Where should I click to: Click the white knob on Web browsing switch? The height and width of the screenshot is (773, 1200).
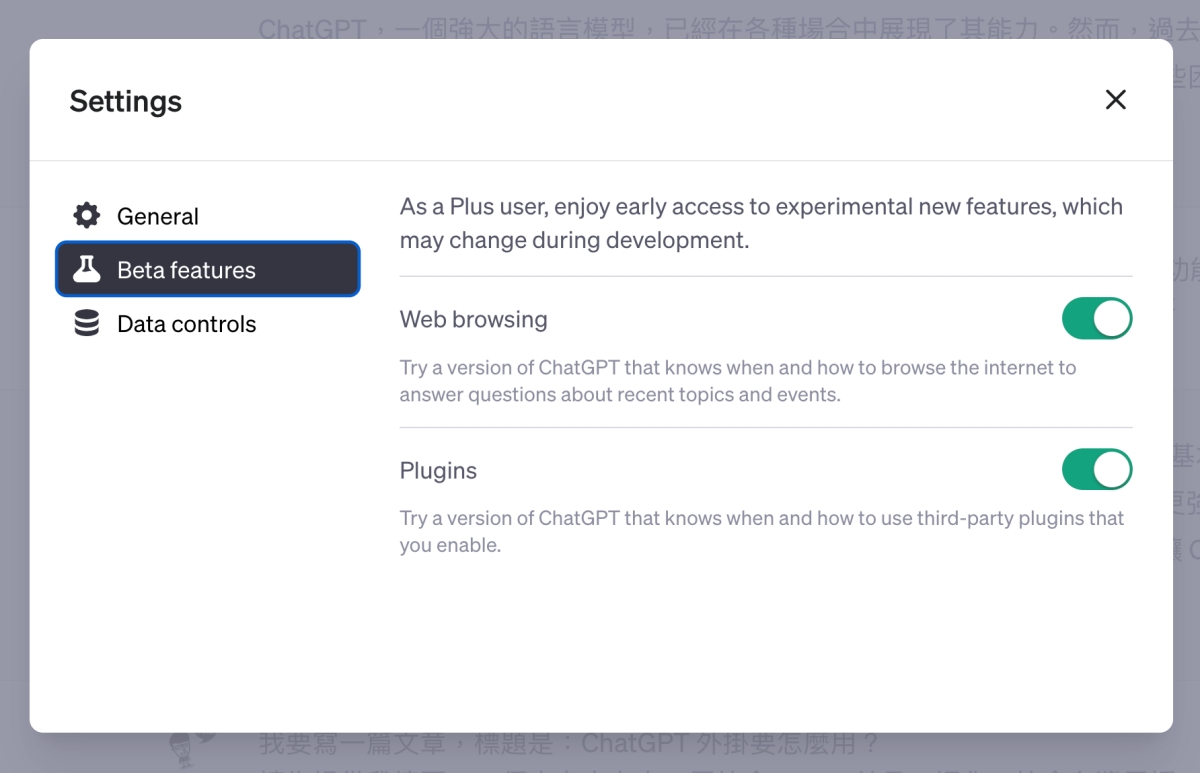1112,319
